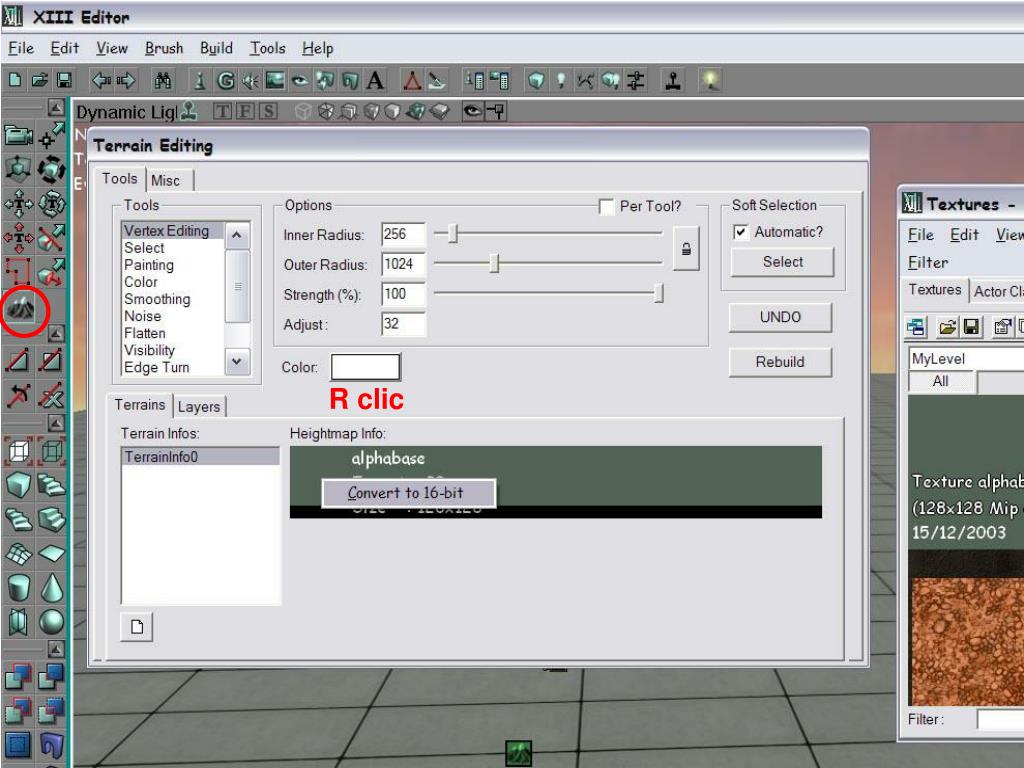Enable the Per Tool? checkbox
This screenshot has height=768, width=1024.
(x=606, y=207)
